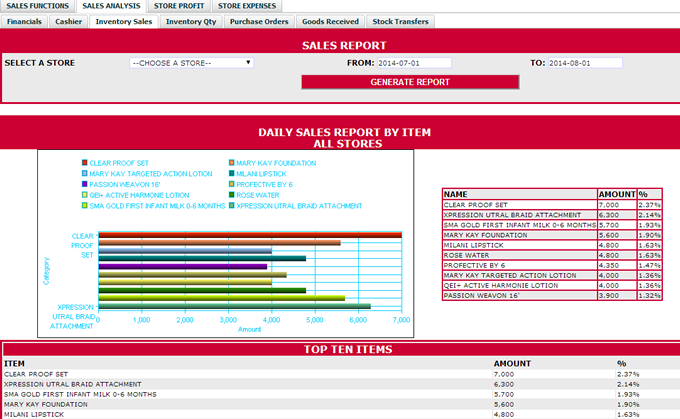680x419 pixels.
Task: Click SMA GOLD FIRST INFANT MILK in summary table
Action: tap(520, 225)
